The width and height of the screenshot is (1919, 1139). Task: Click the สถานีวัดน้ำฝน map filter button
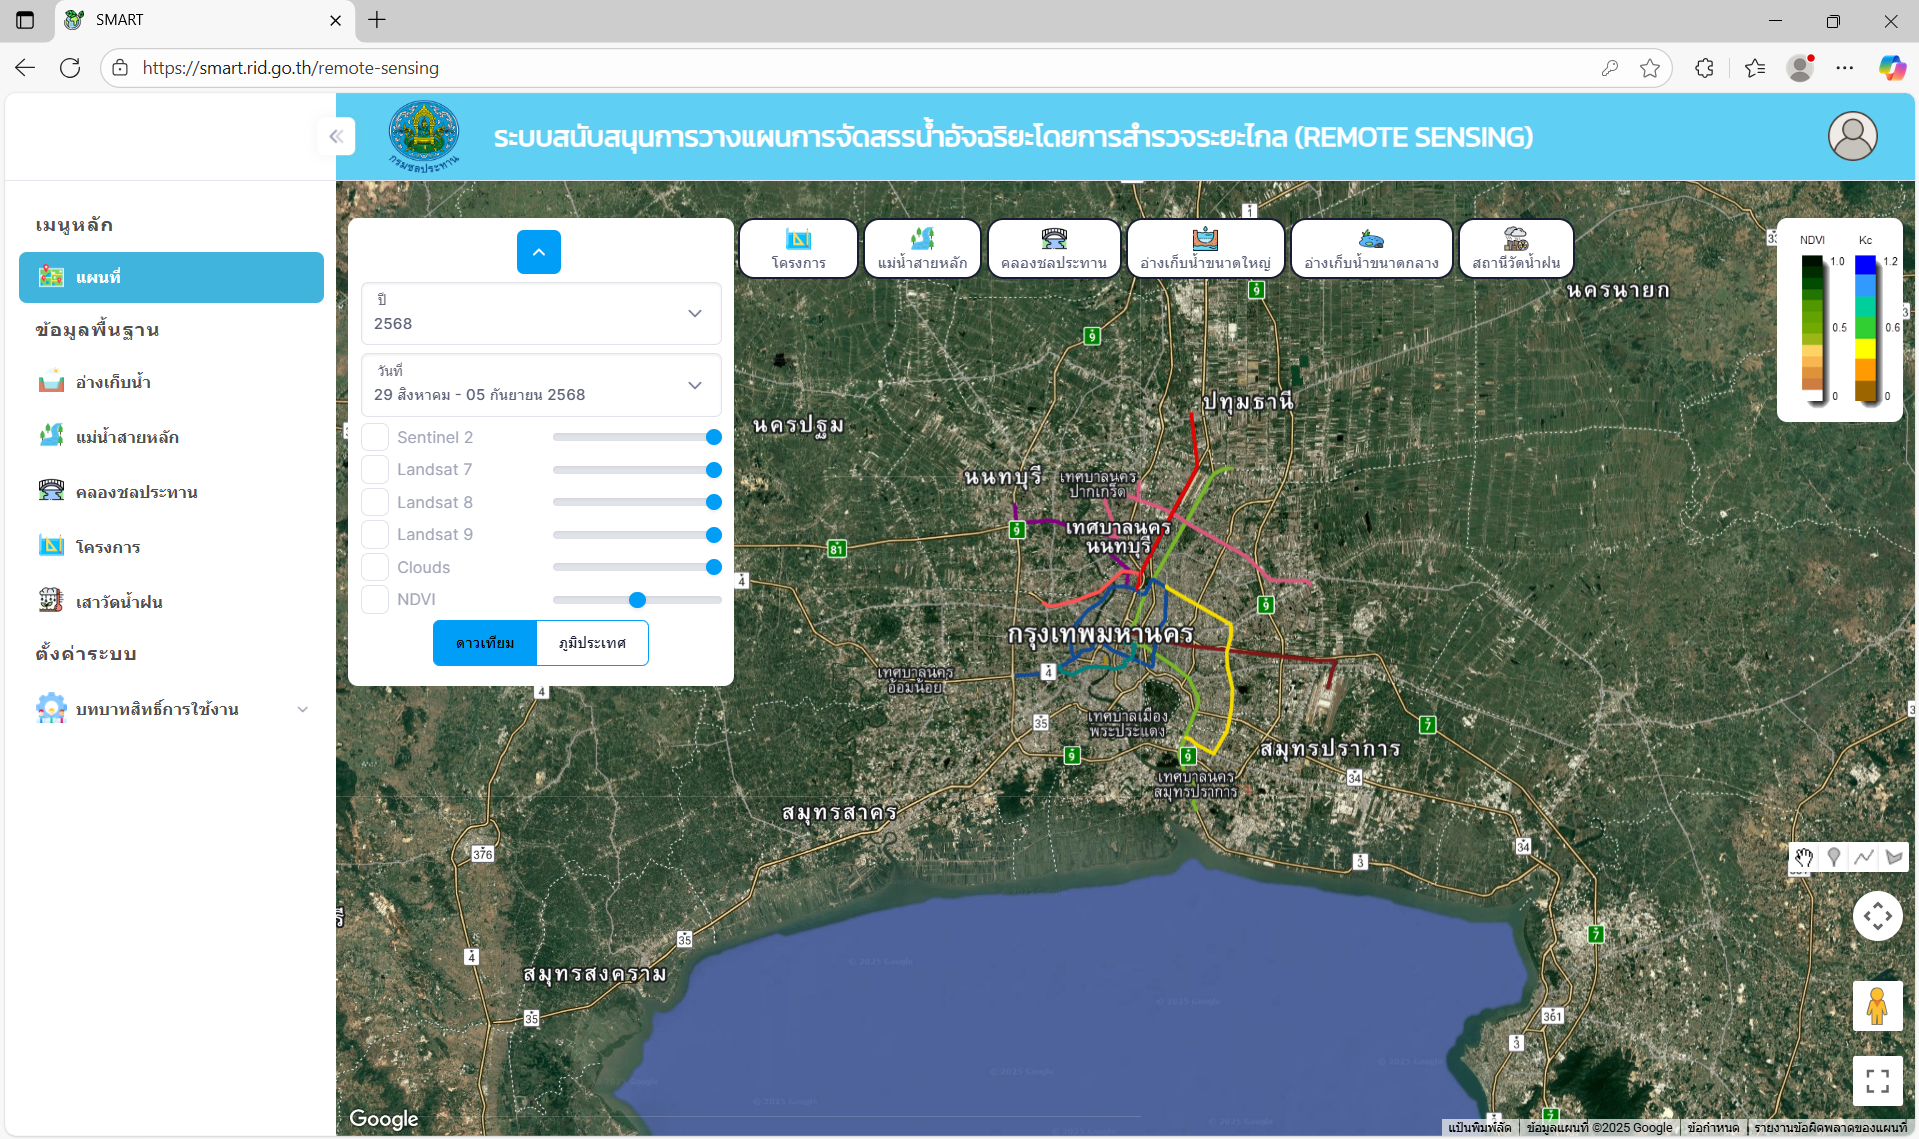click(1515, 248)
